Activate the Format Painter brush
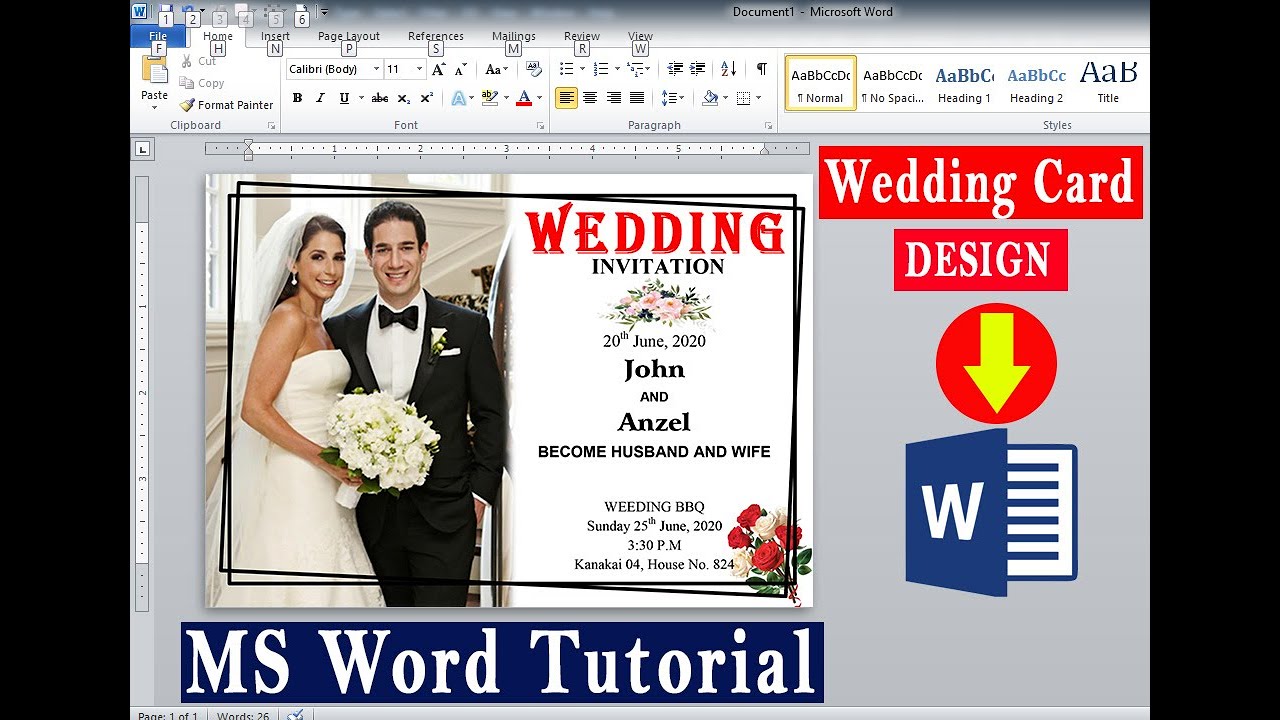The width and height of the screenshot is (1280, 720). 227,105
